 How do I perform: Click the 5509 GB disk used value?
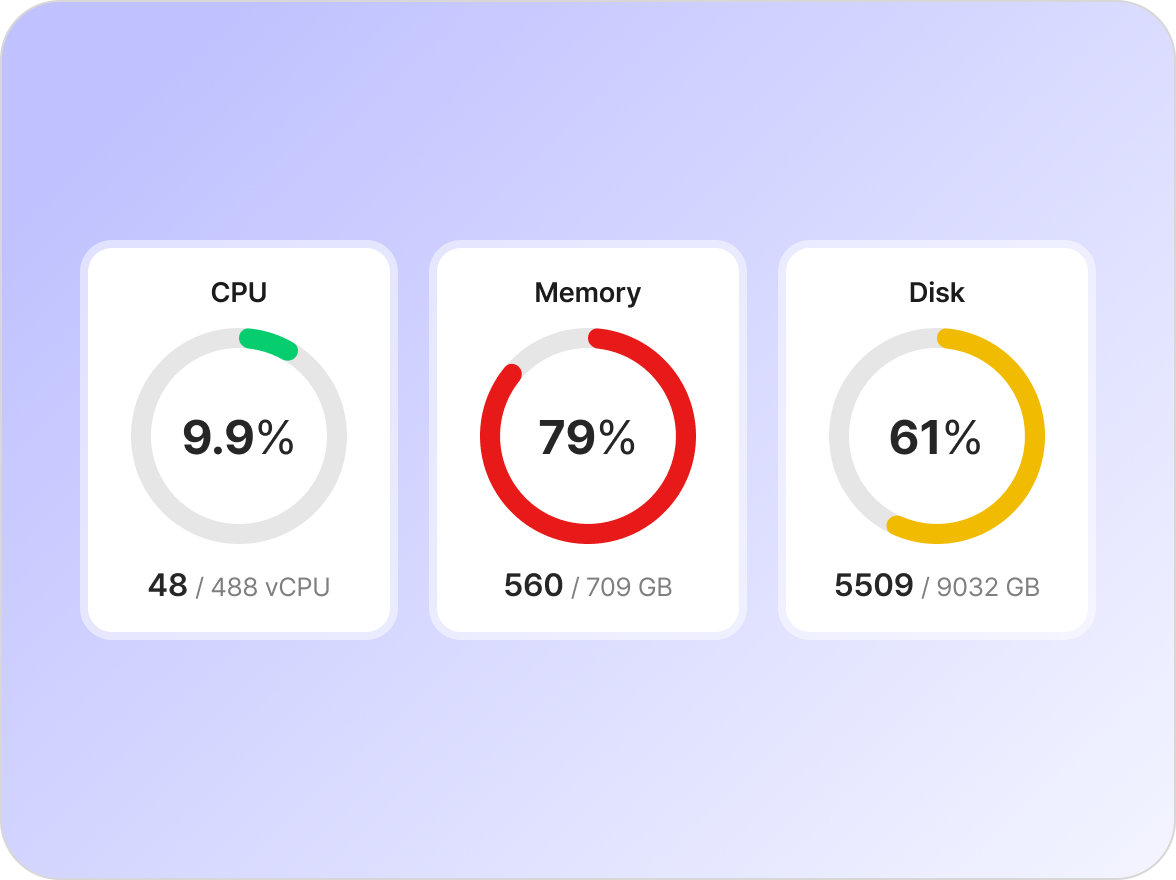tap(874, 585)
